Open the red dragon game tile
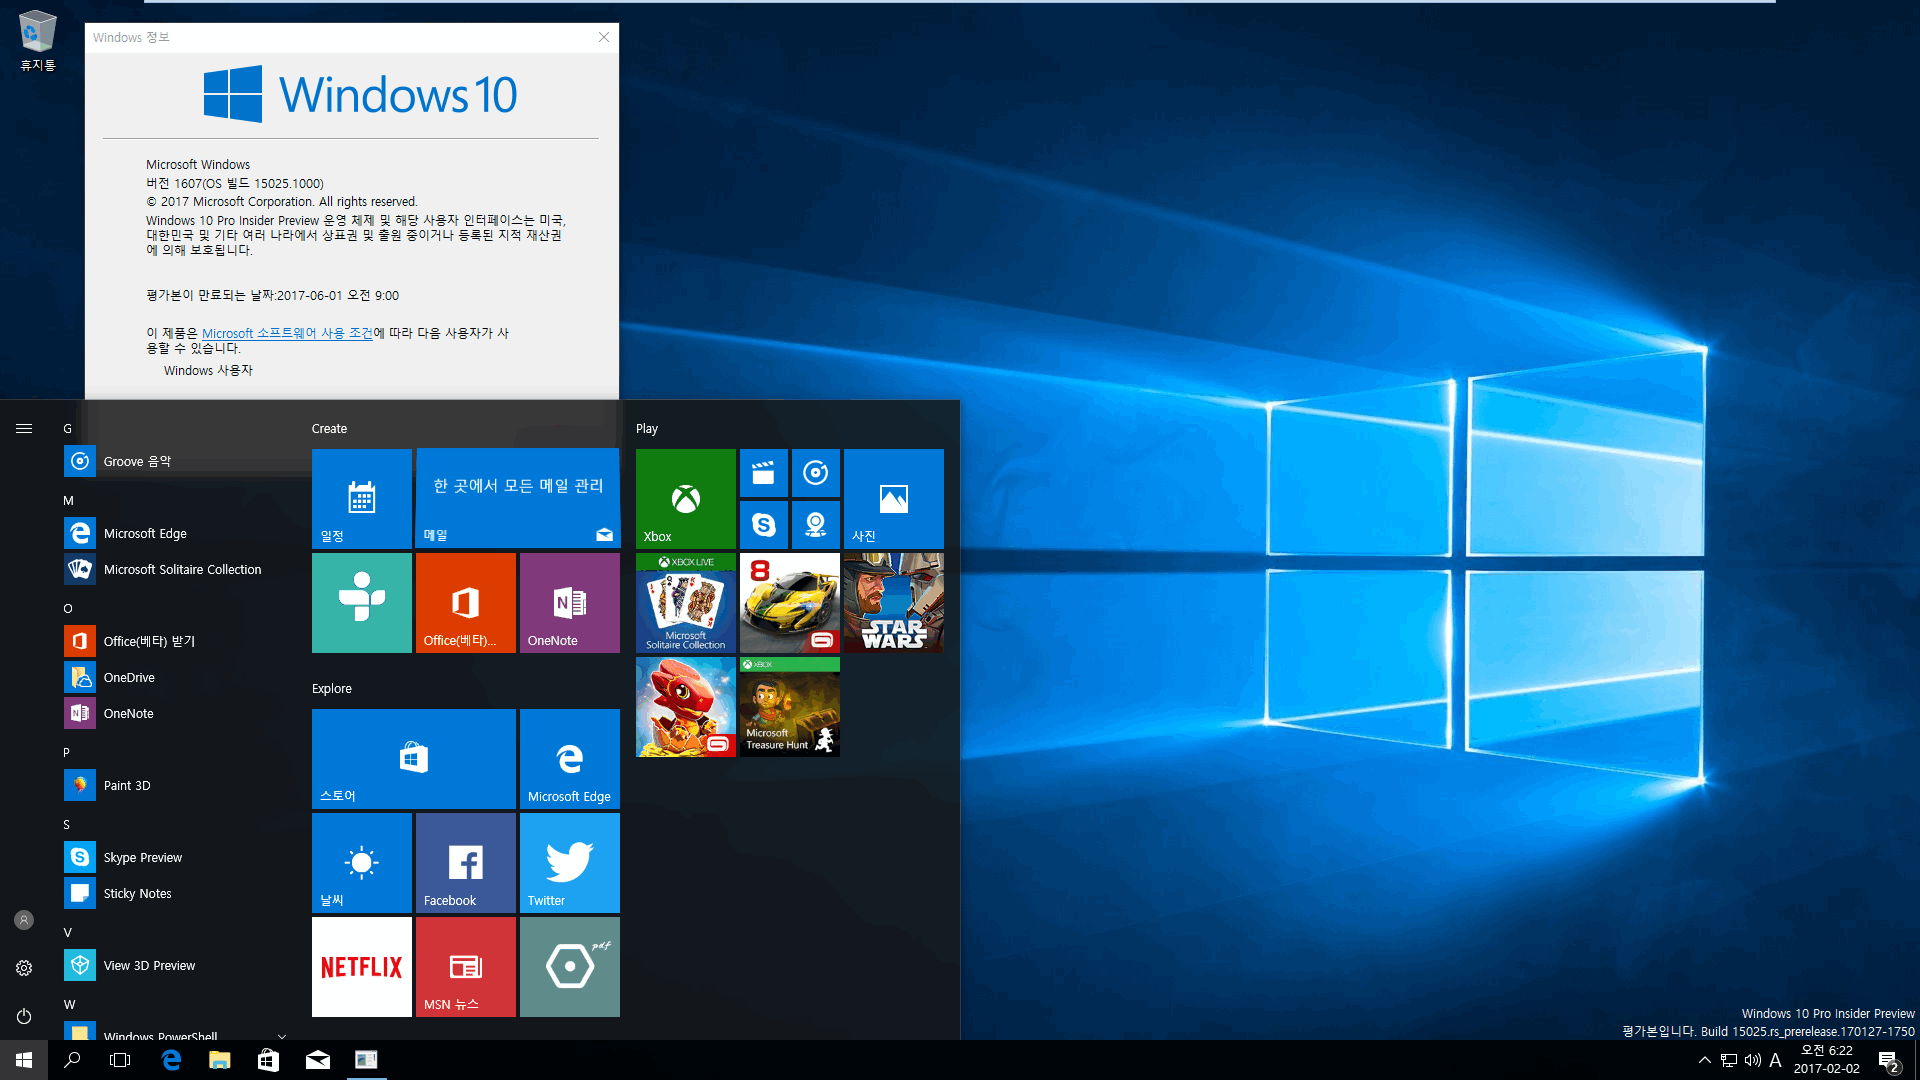Screen dimensions: 1920x1080 686,707
